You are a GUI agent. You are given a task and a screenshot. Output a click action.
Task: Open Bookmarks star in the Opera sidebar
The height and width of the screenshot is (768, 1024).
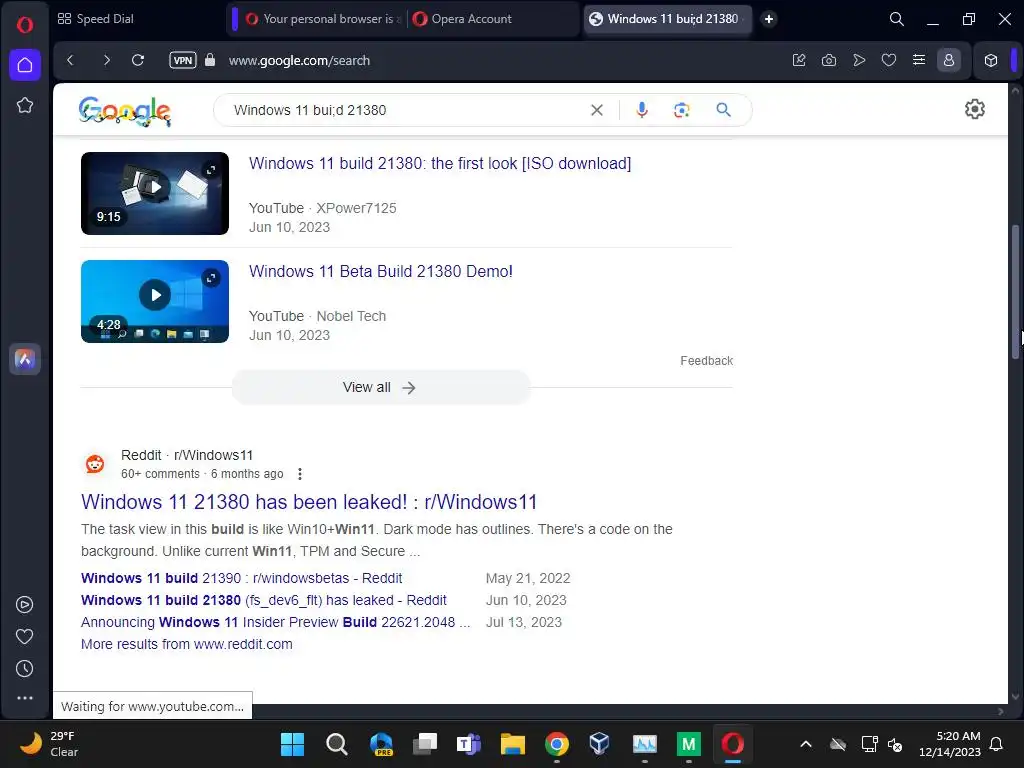click(25, 105)
